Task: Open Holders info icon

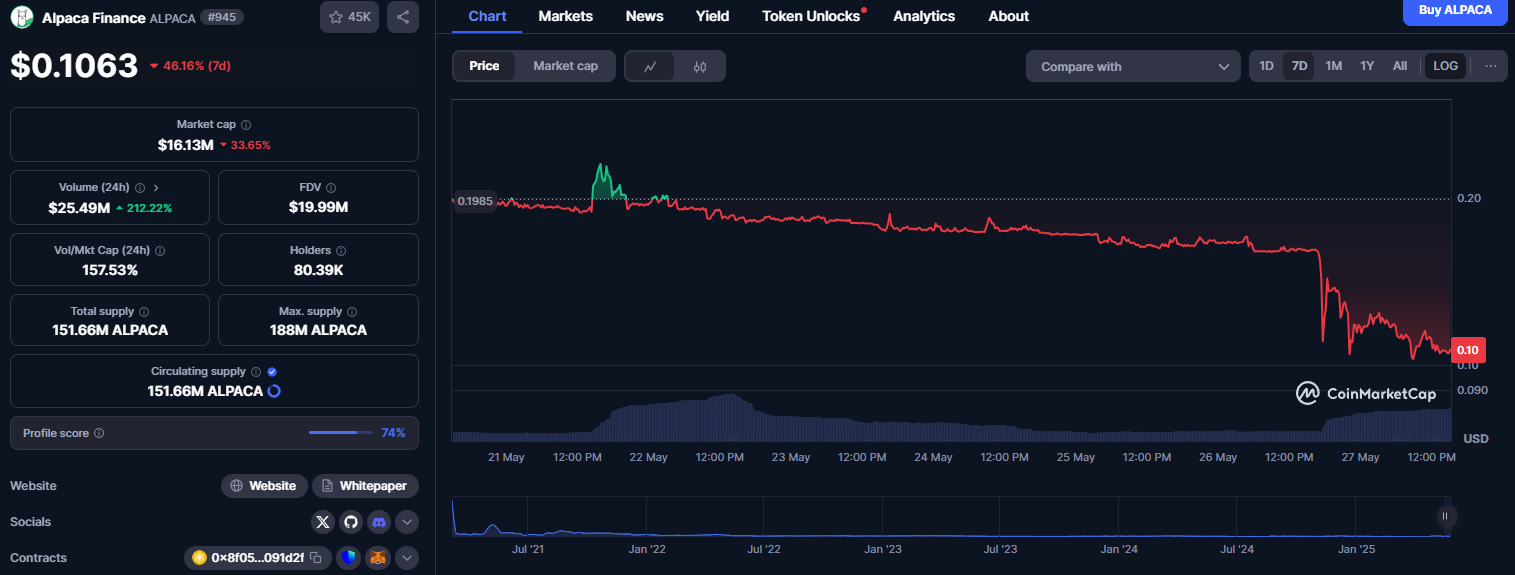Action: point(341,251)
